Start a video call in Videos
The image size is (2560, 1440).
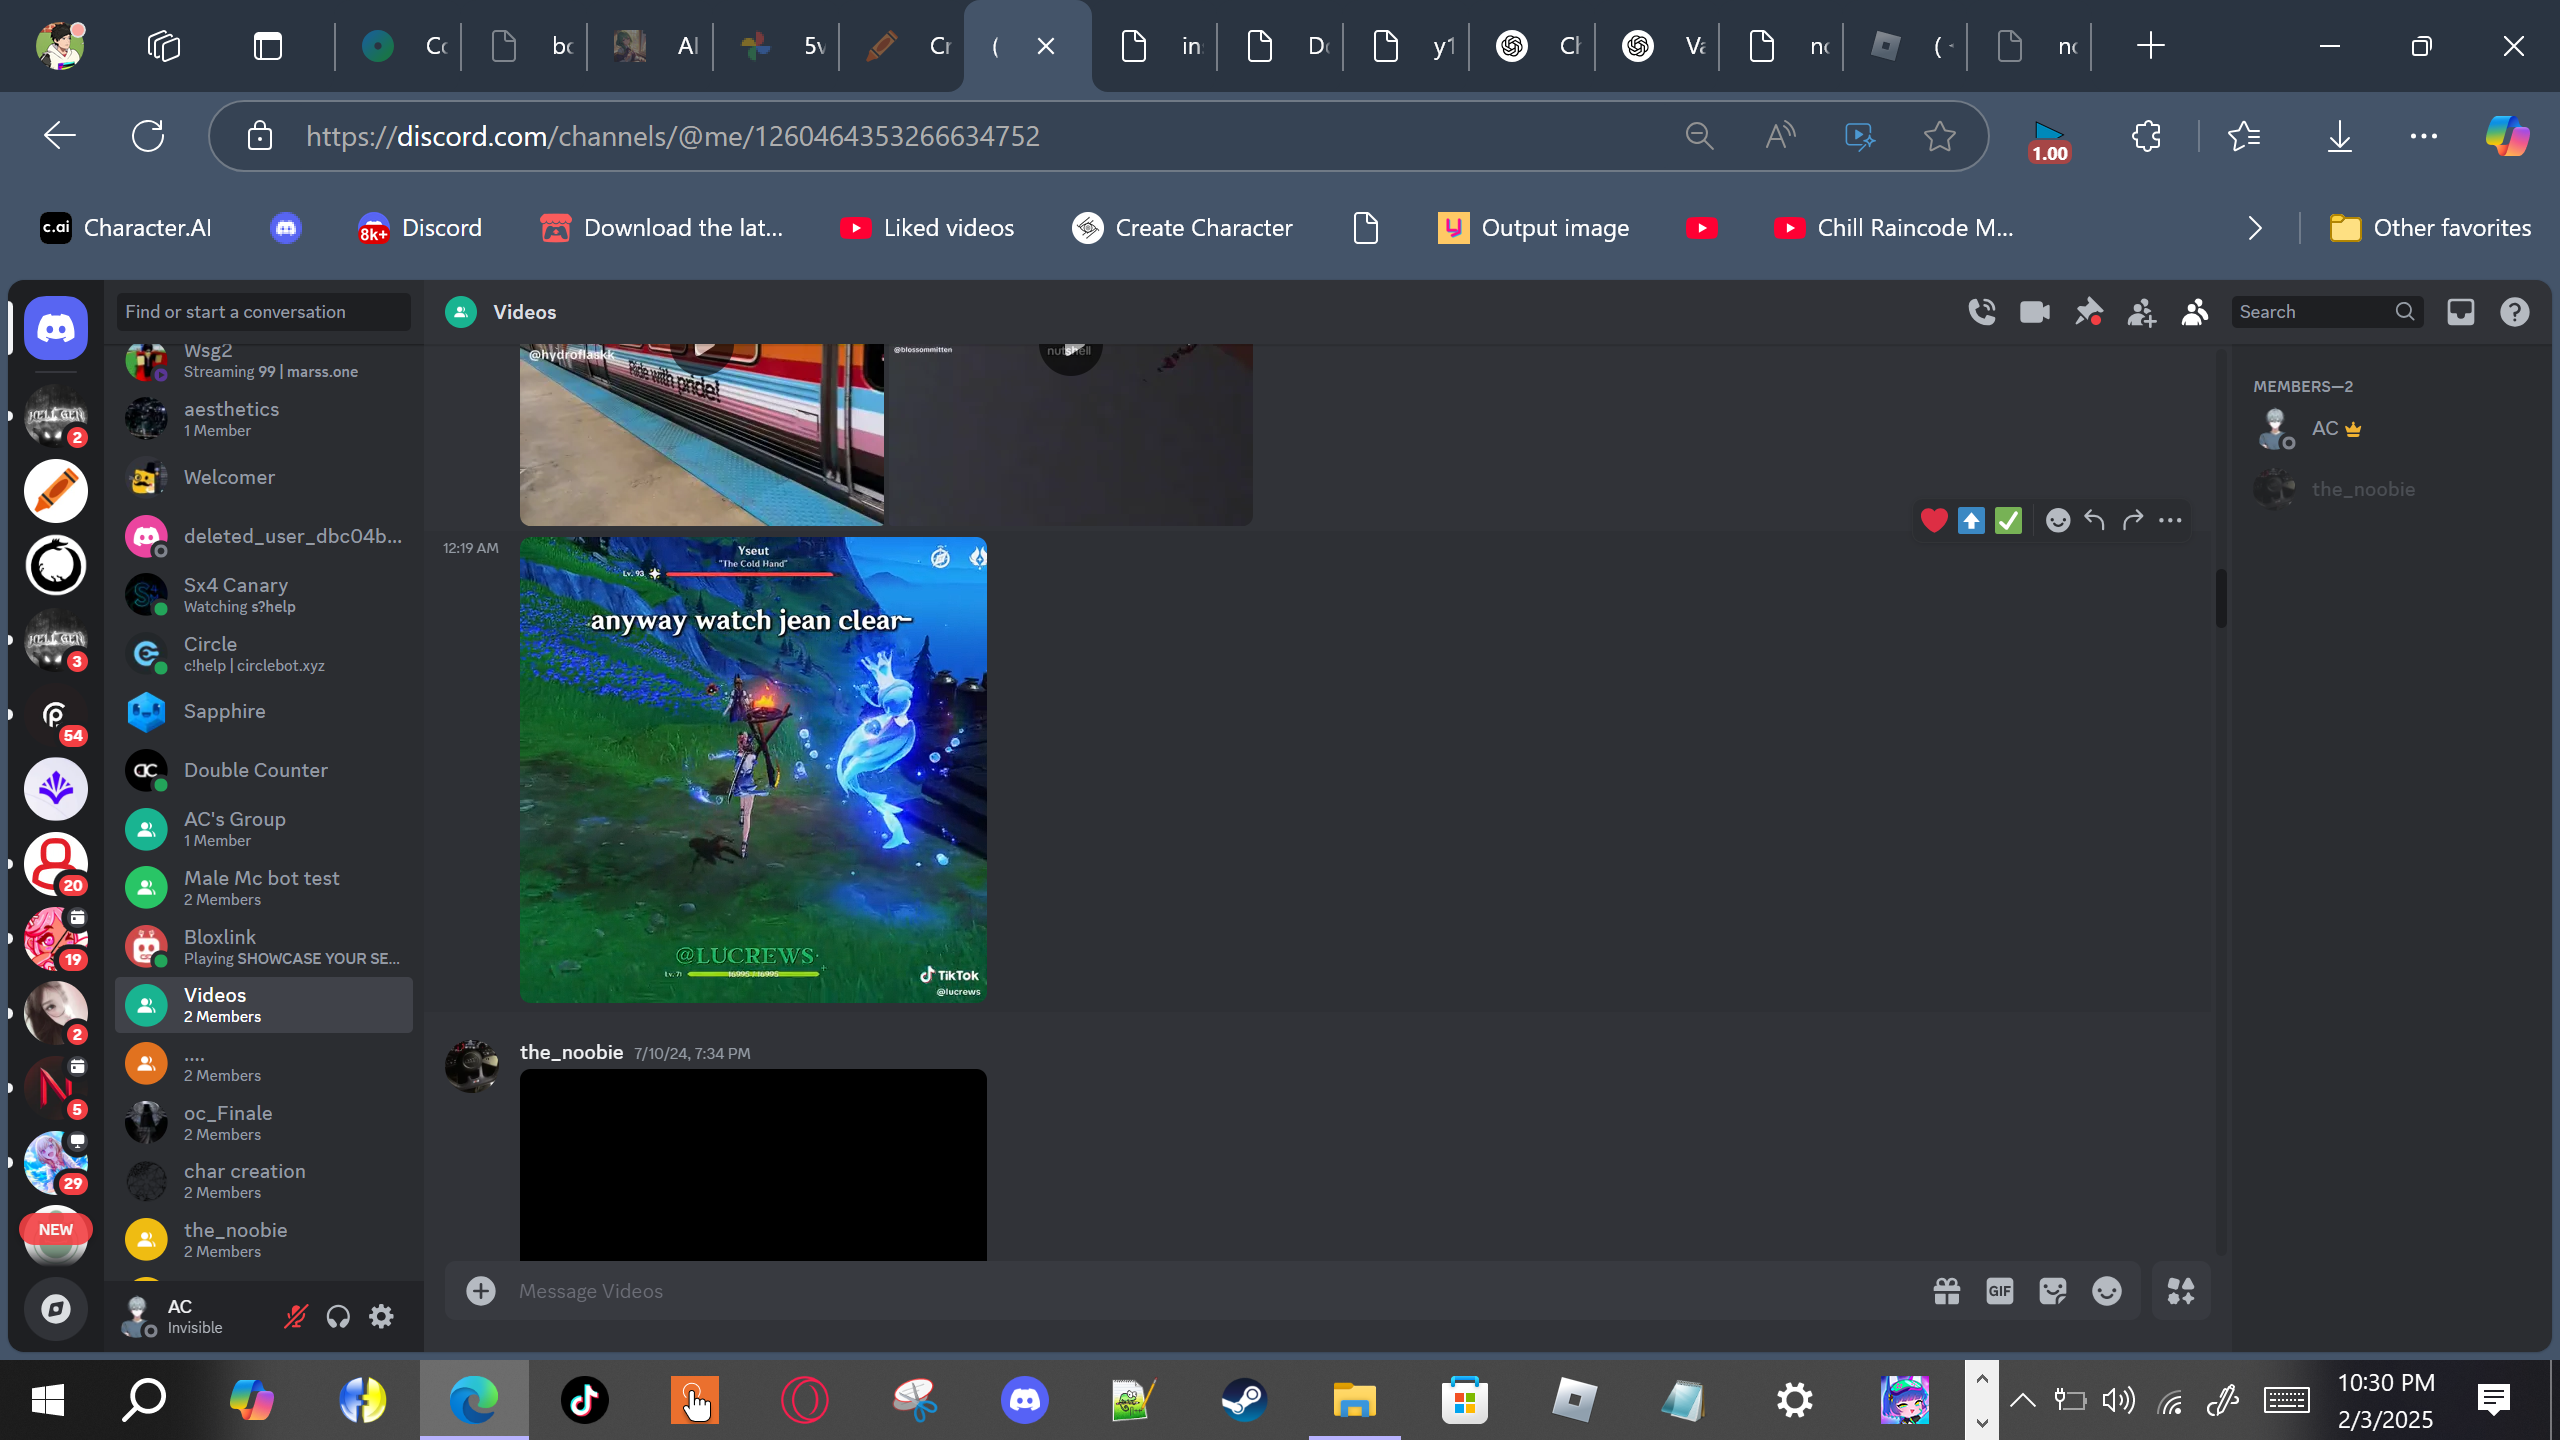[2035, 312]
